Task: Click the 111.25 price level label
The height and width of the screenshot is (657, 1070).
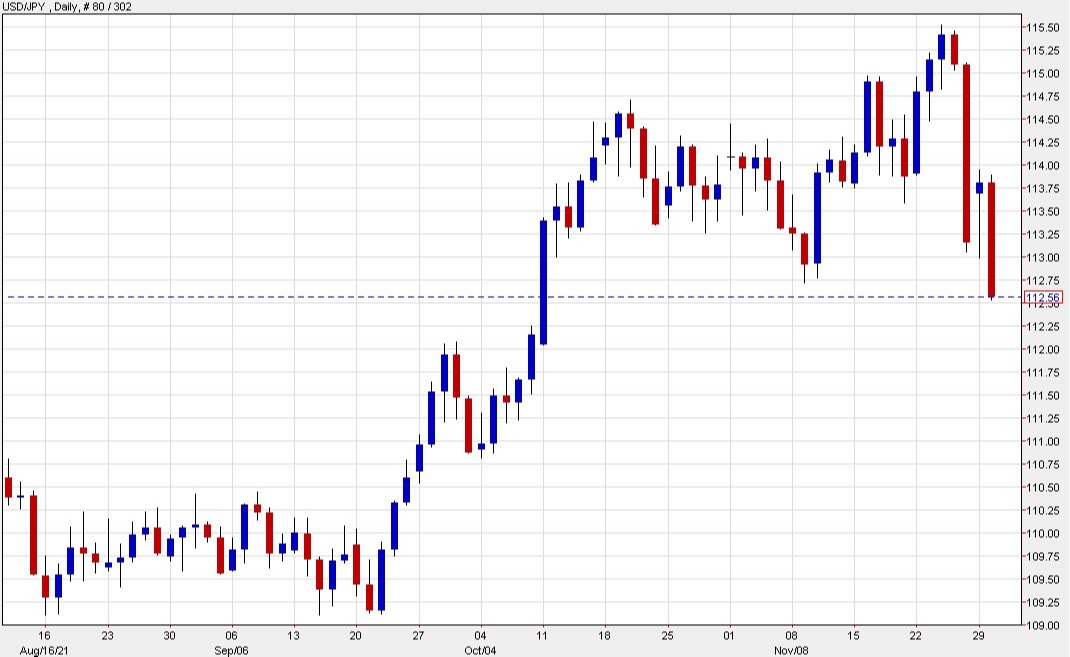Action: 1043,419
